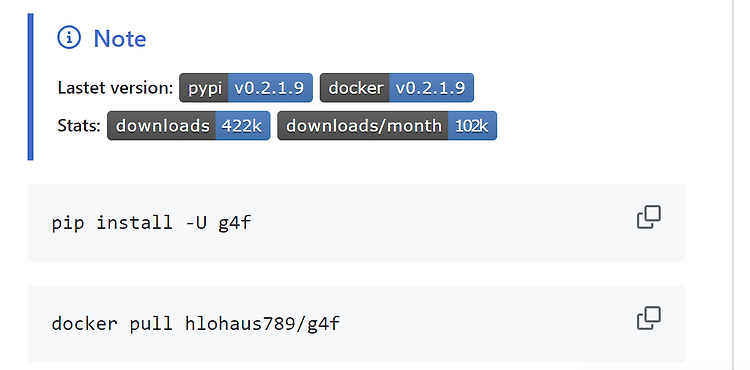Viewport: 750px width, 370px height.
Task: Click the 'Lastet version:' label
Action: coord(115,88)
